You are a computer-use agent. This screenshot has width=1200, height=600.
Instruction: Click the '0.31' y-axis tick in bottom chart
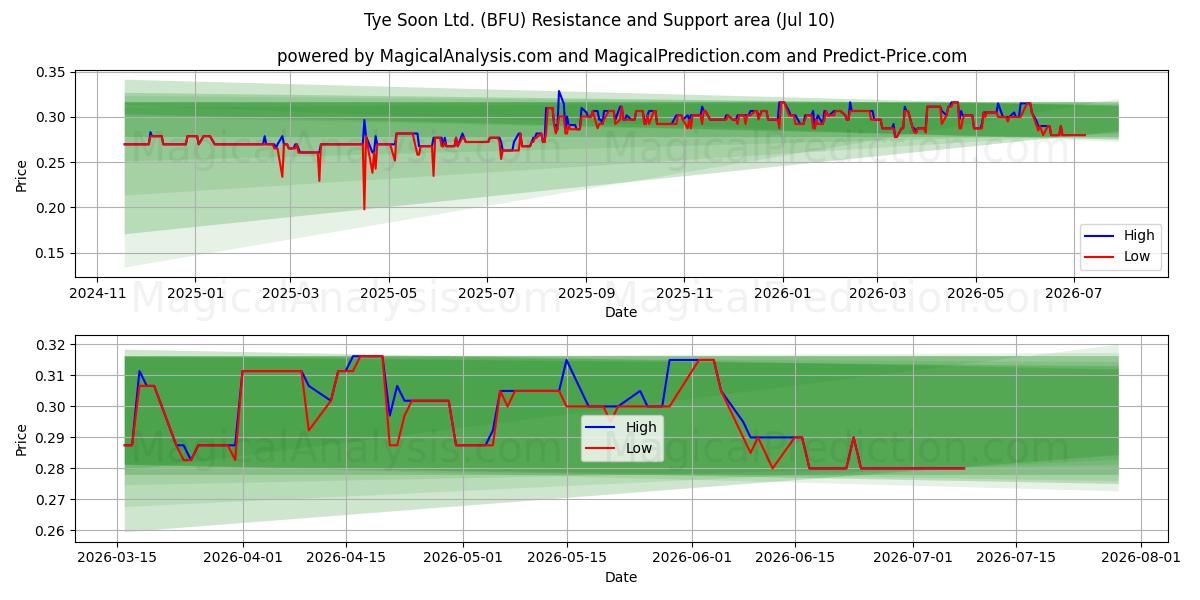(51, 376)
